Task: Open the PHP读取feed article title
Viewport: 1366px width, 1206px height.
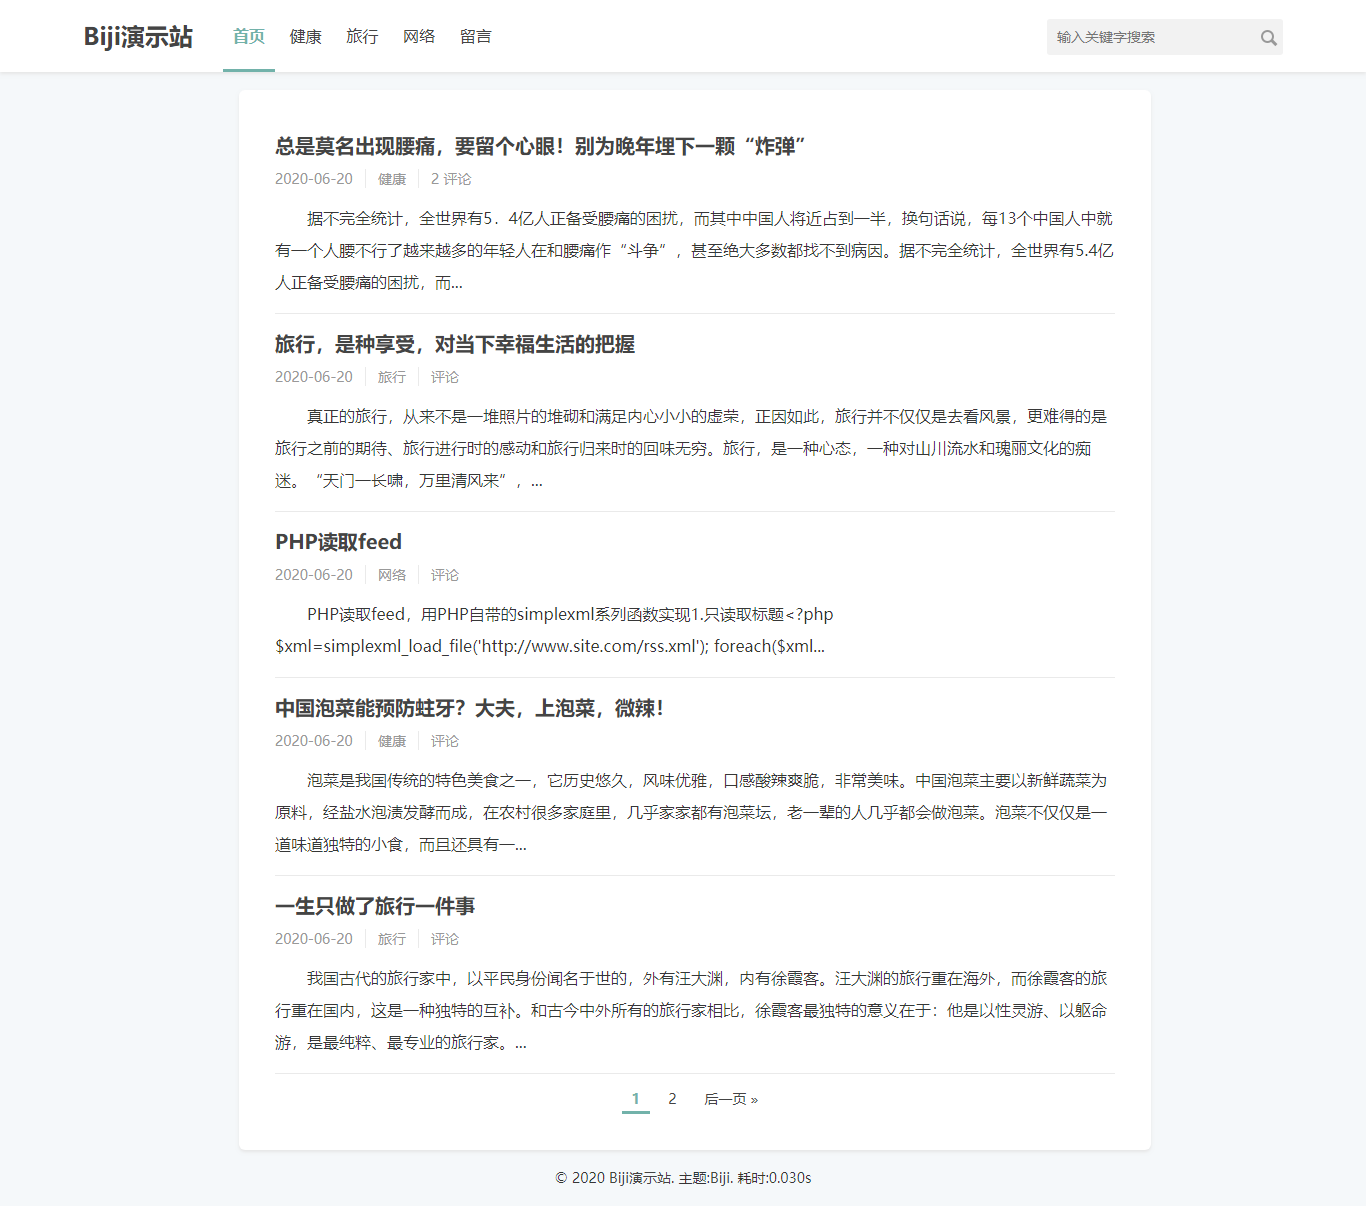Action: pos(338,542)
